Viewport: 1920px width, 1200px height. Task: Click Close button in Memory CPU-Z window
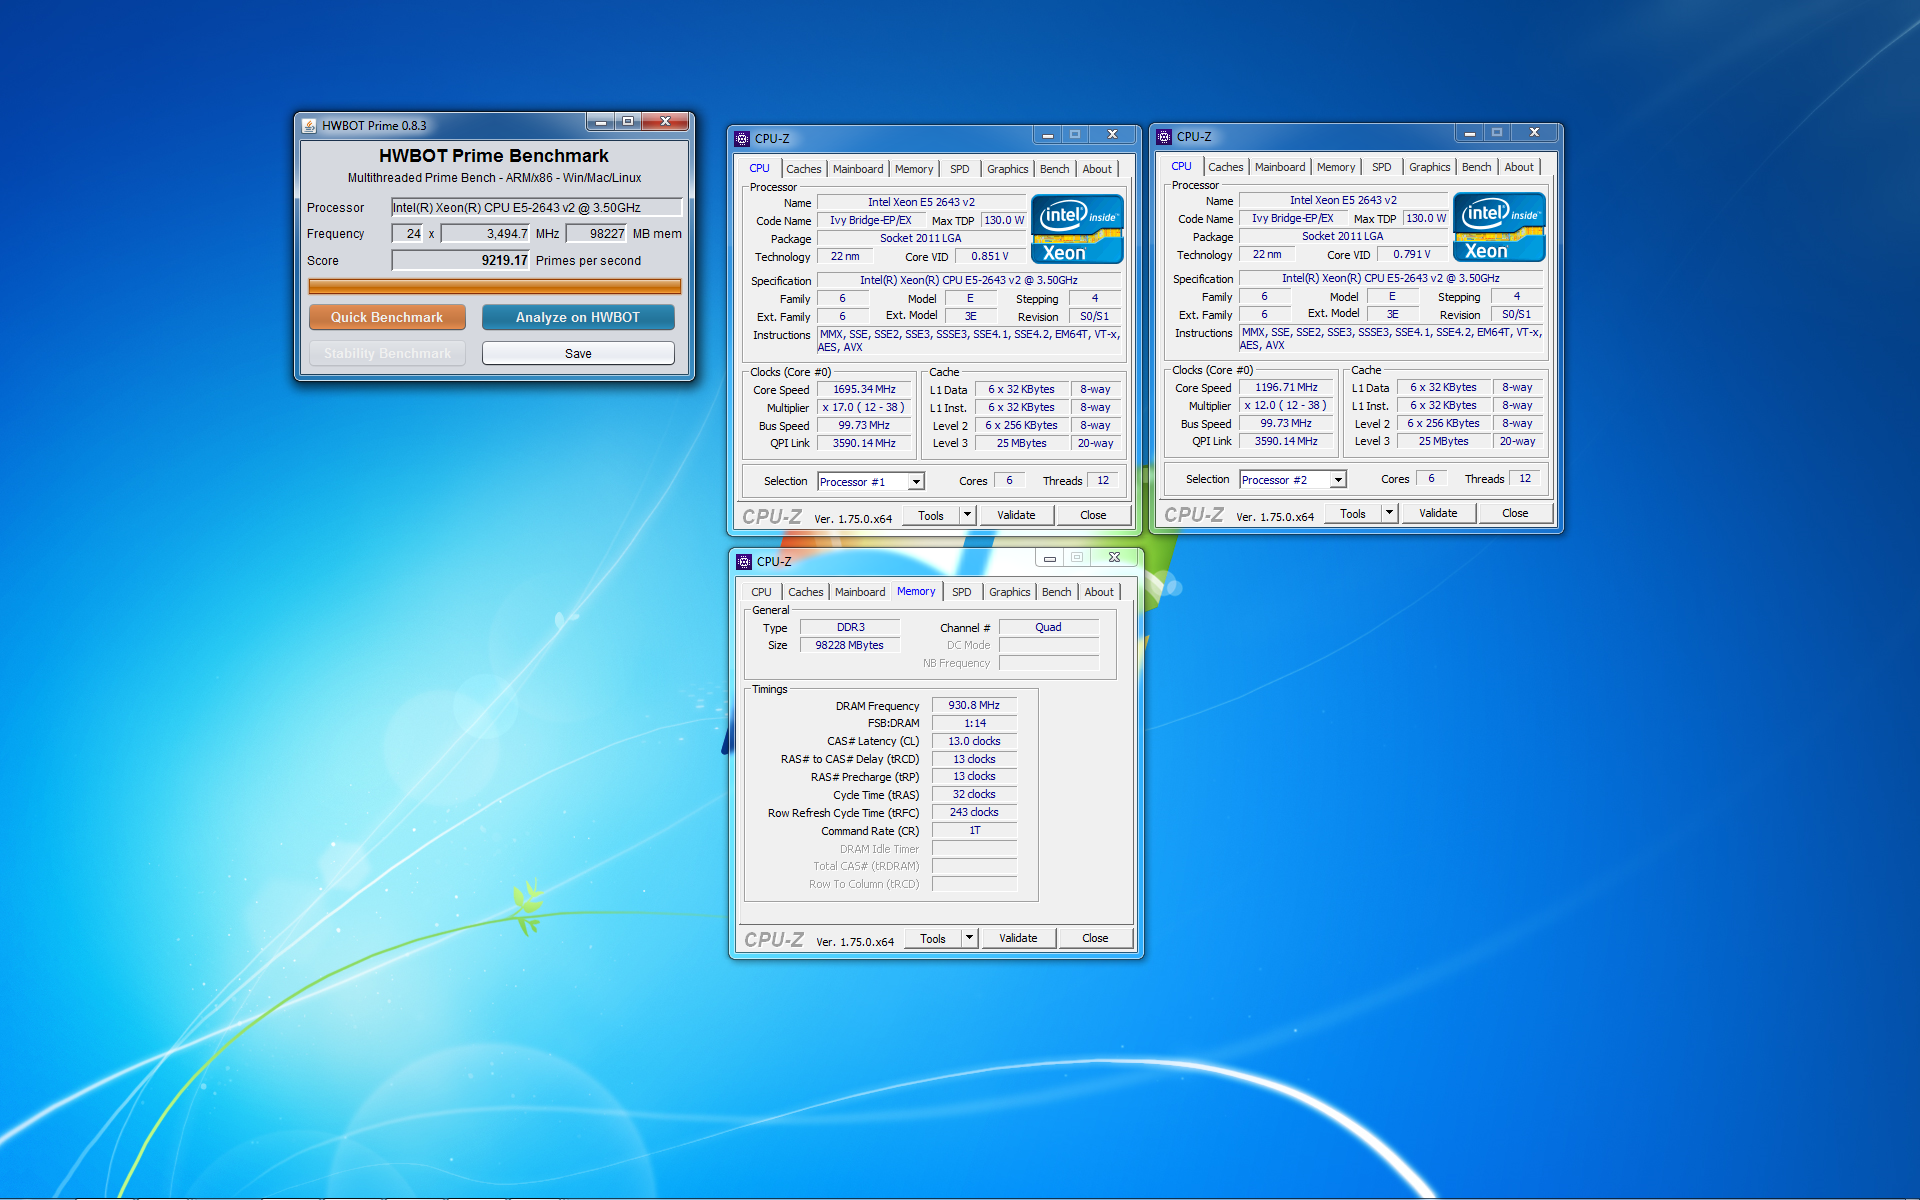point(1095,938)
